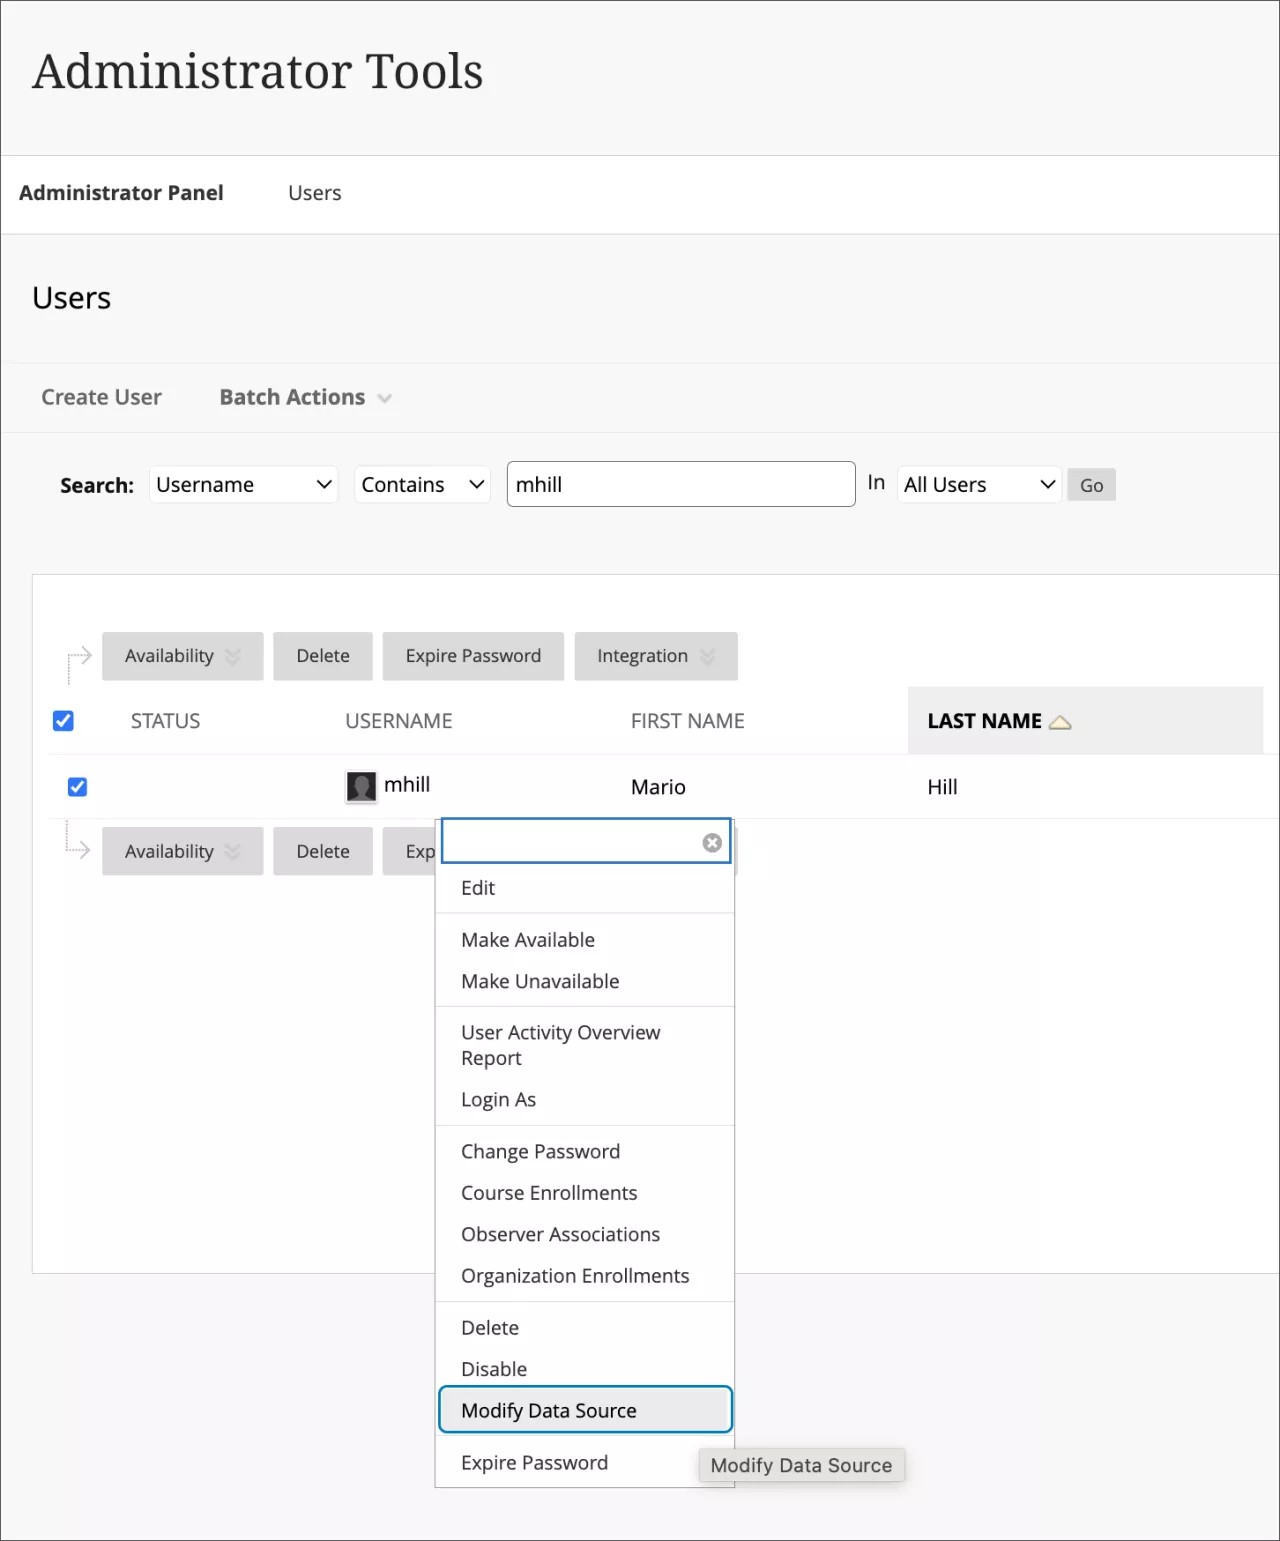Image resolution: width=1280 pixels, height=1541 pixels.
Task: Select User Activity Overview Report
Action: coord(560,1045)
